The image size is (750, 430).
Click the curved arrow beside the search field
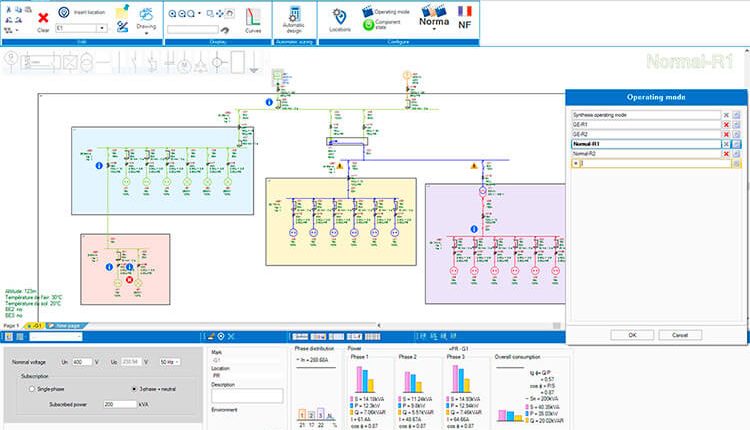(224, 30)
